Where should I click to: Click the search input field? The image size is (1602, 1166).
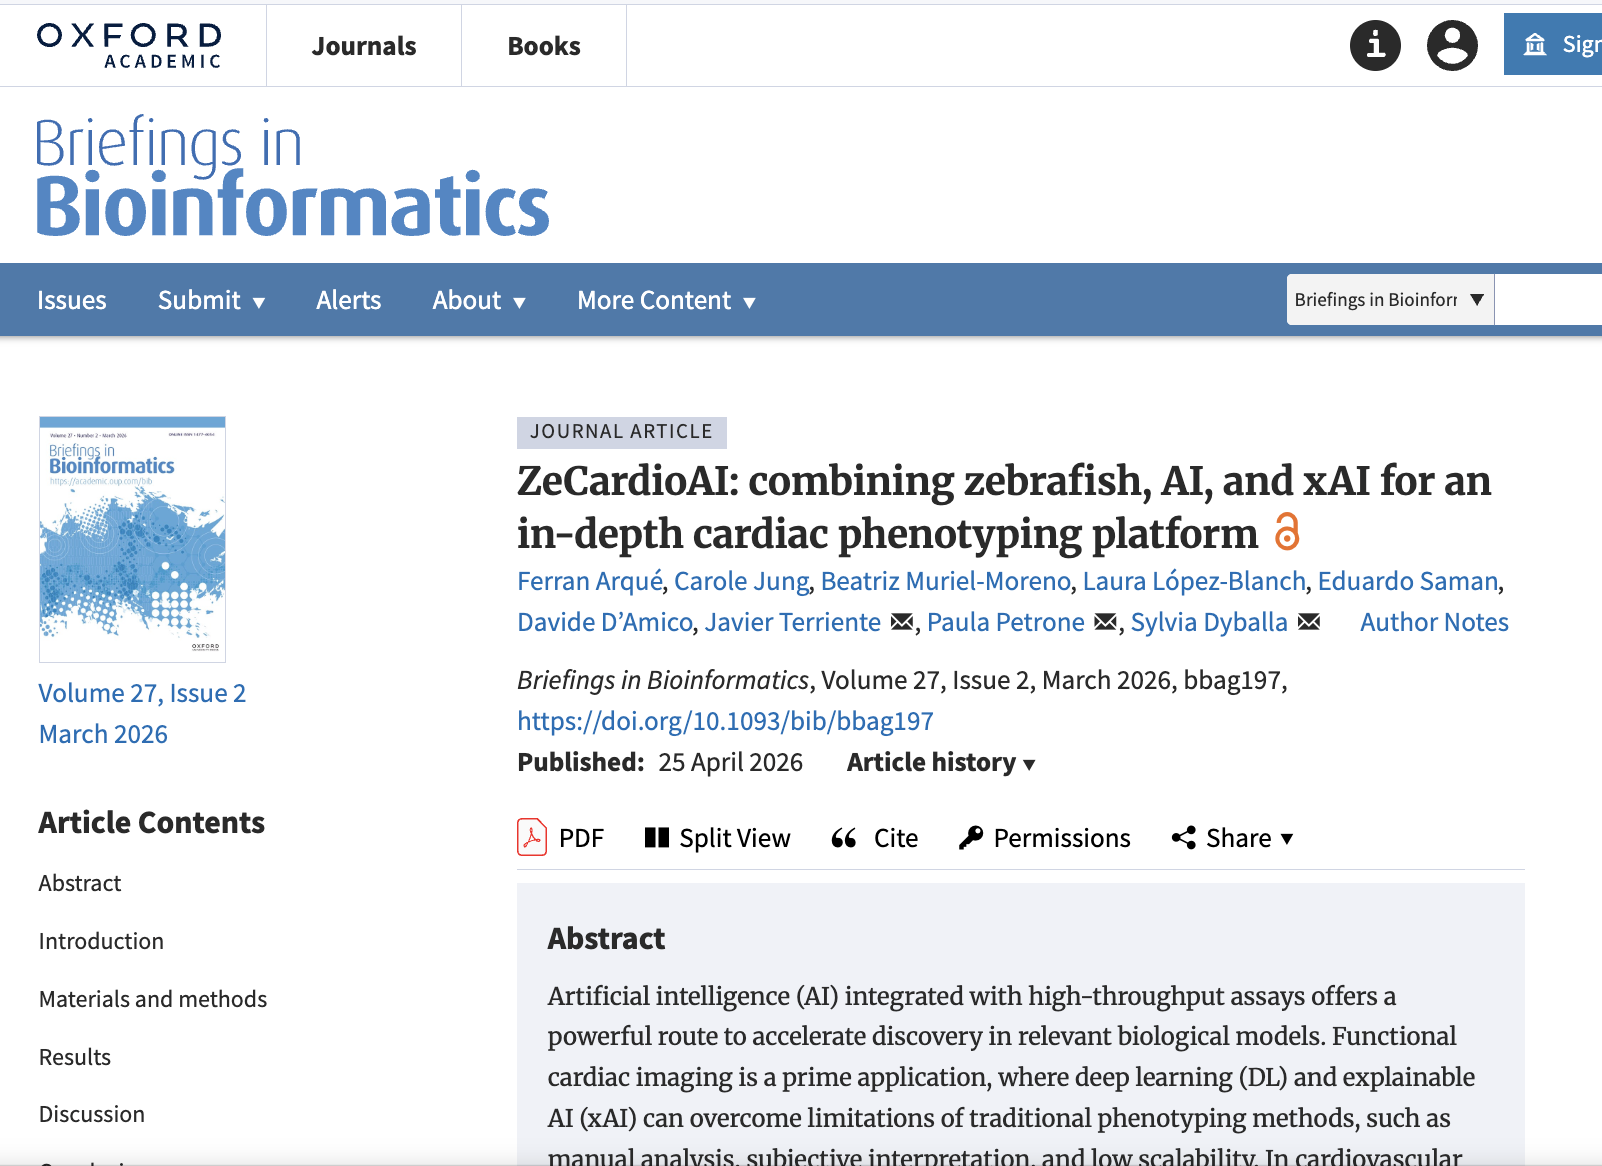[1548, 299]
